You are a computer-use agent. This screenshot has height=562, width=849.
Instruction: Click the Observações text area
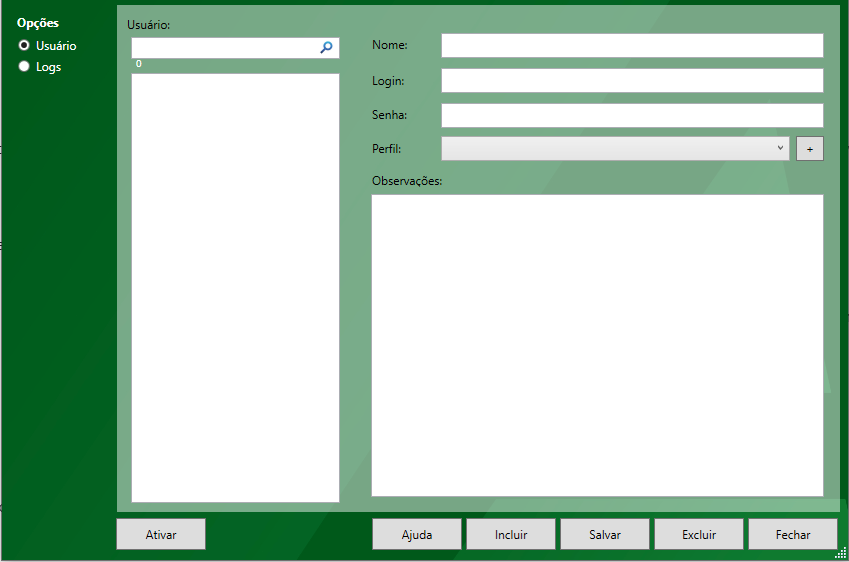coord(597,345)
